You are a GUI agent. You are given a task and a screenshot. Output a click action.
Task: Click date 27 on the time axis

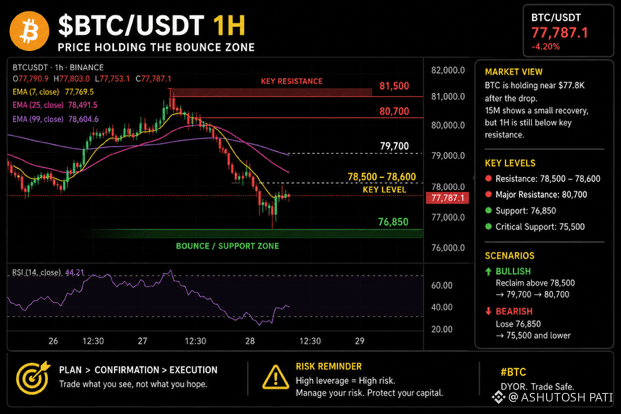coord(142,341)
